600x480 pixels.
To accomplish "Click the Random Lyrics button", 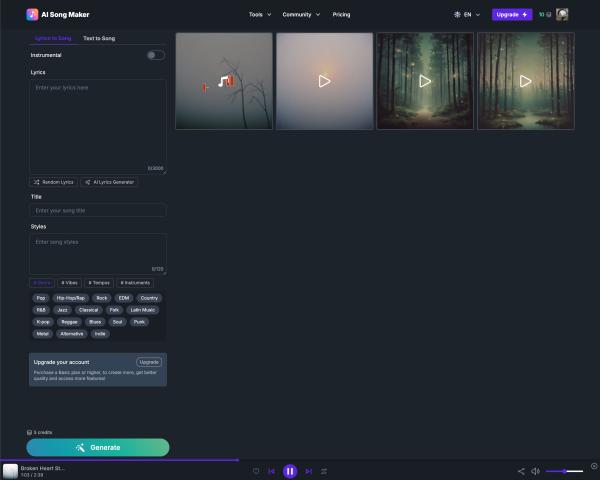I will (x=53, y=182).
